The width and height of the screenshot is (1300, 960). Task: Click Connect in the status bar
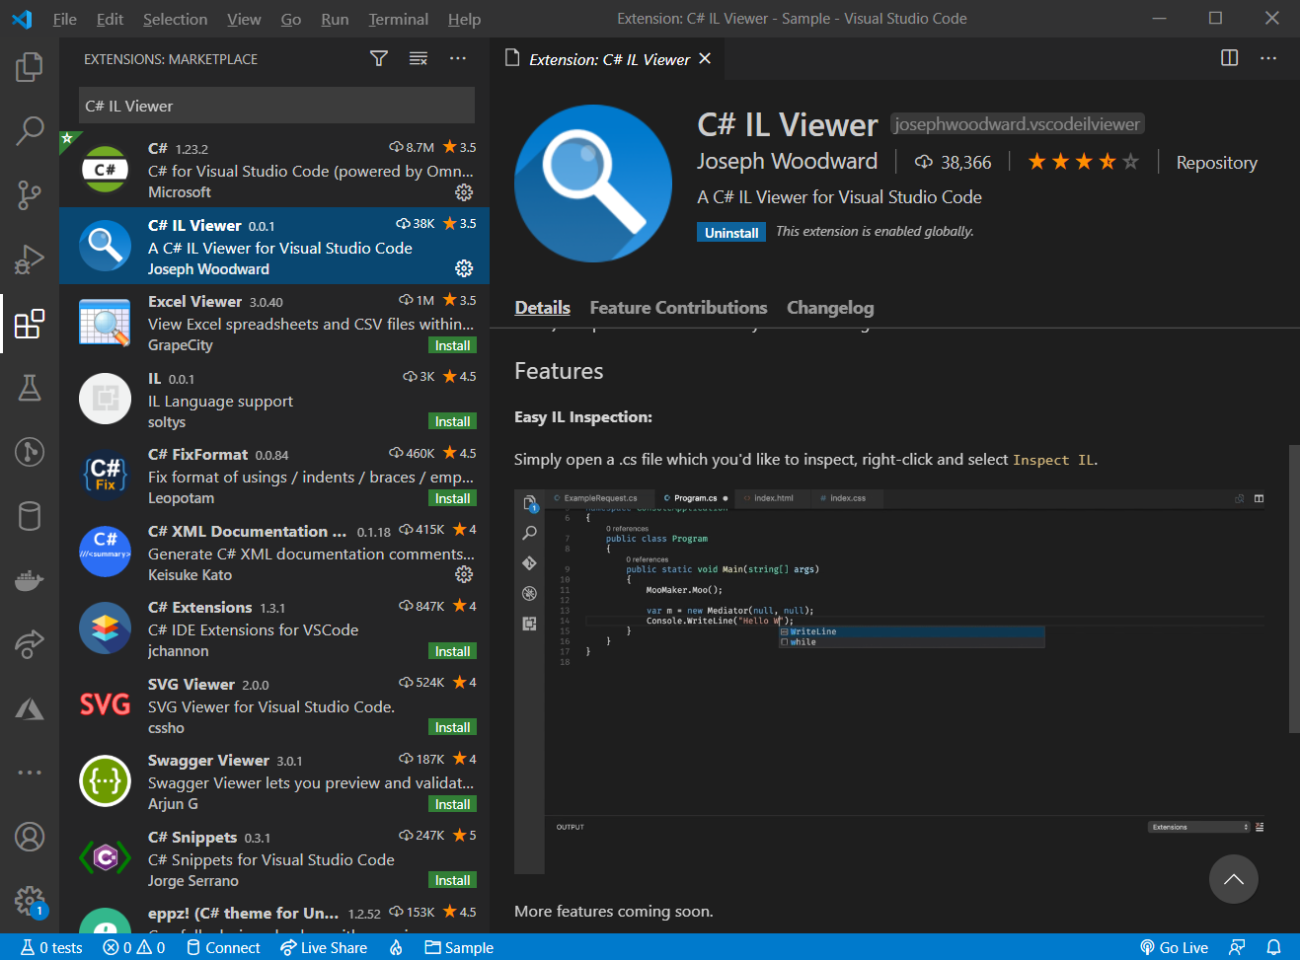[223, 947]
